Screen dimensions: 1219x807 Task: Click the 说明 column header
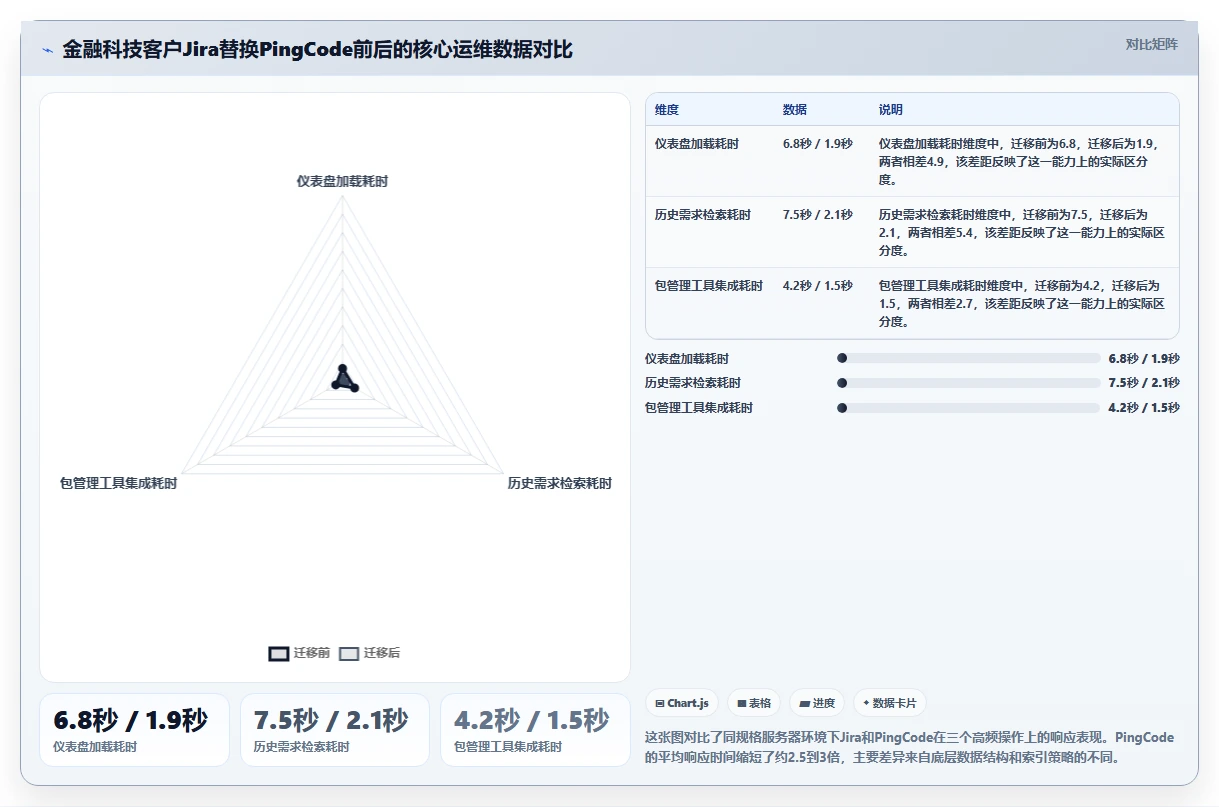(891, 110)
